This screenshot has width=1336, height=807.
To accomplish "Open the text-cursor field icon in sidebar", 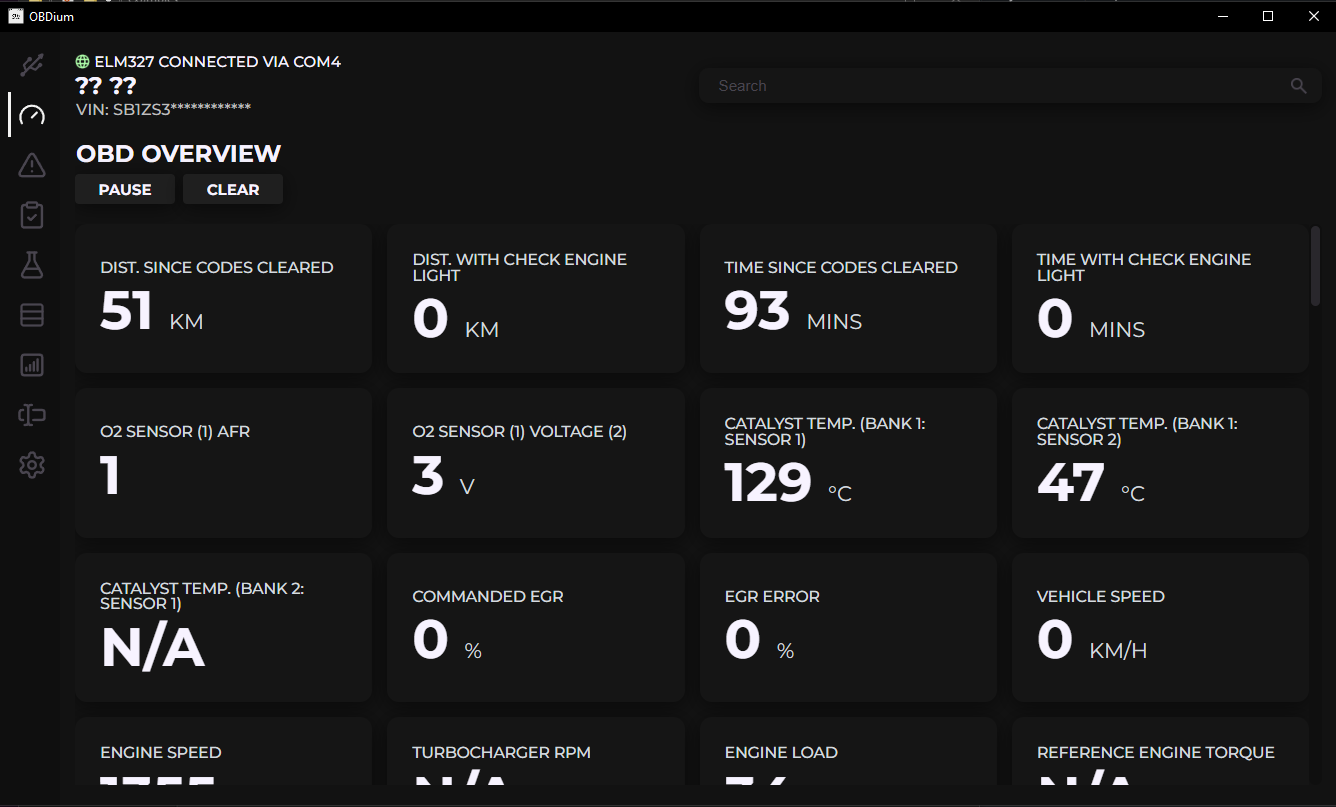I will [32, 415].
